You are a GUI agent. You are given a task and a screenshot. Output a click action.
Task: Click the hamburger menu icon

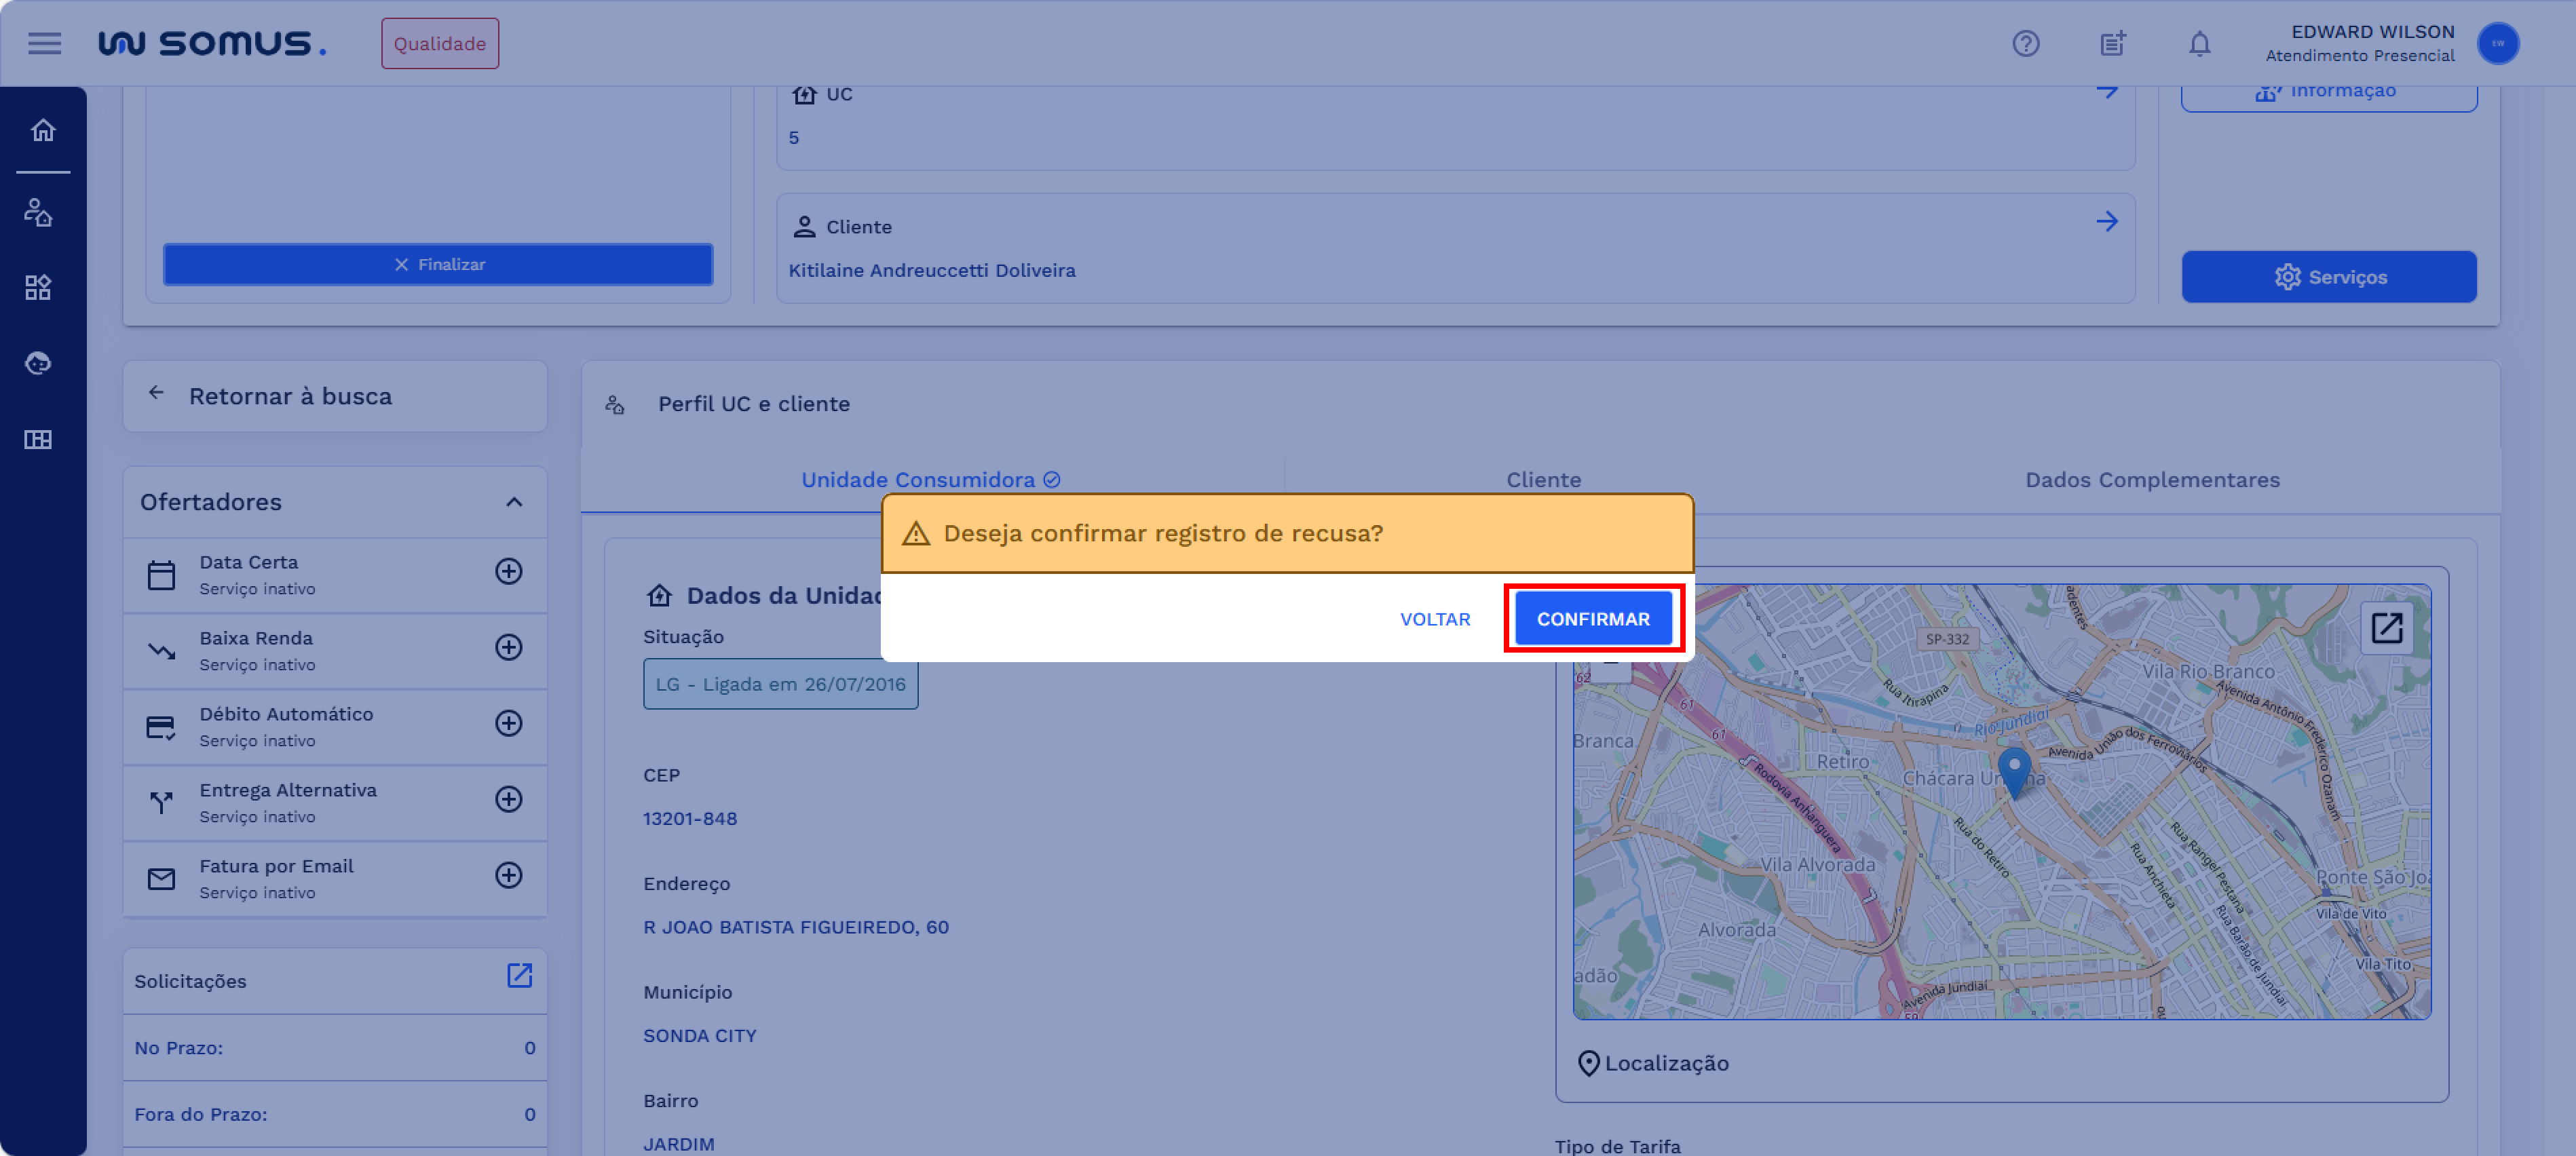44,43
